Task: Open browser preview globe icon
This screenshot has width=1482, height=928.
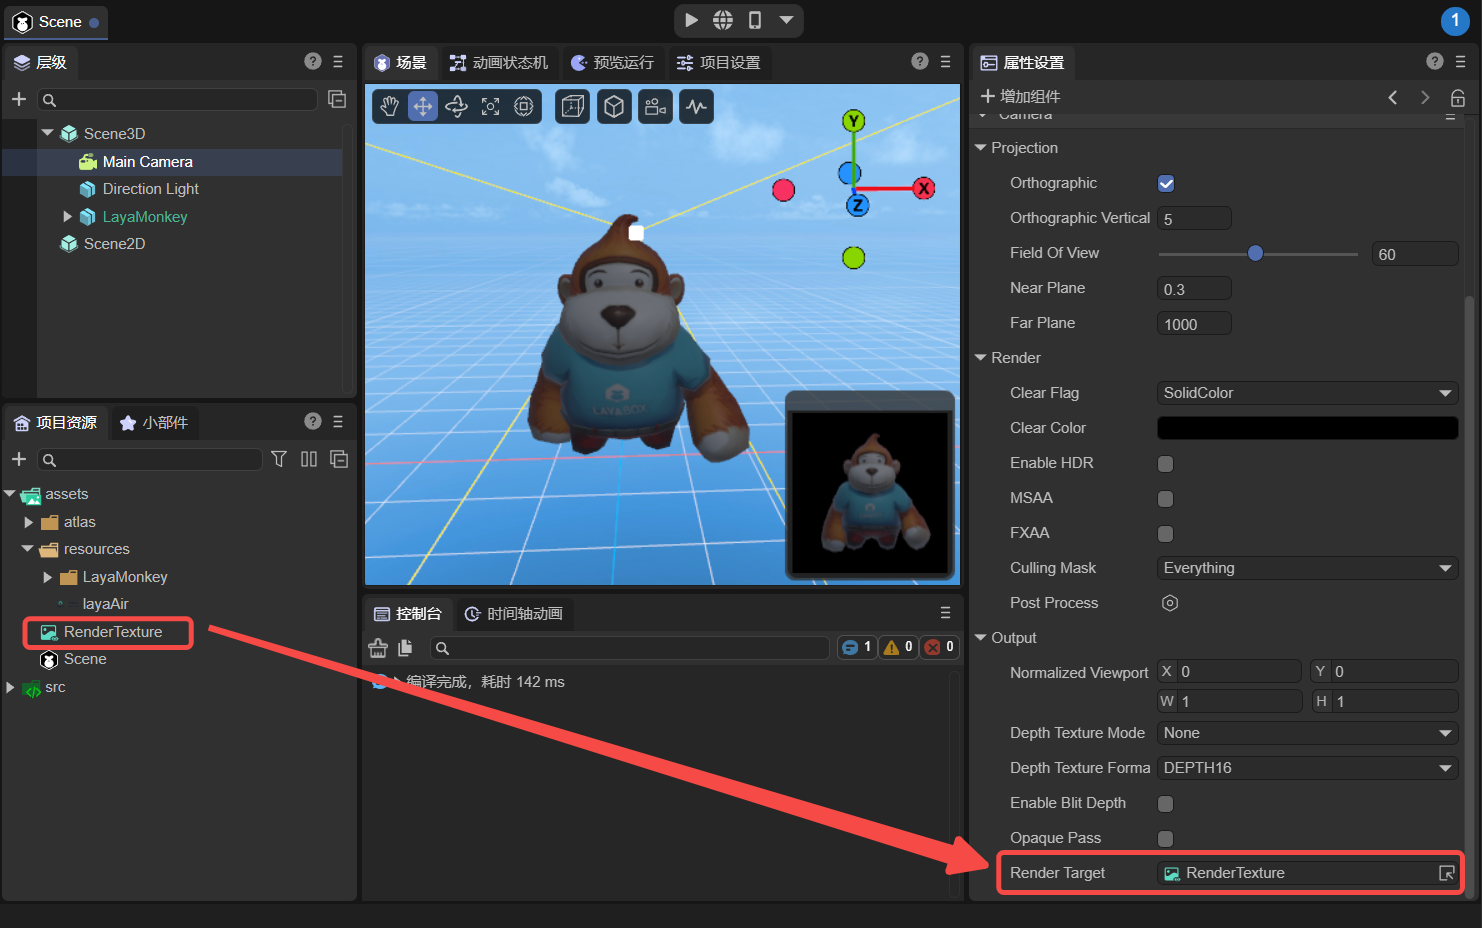Action: [723, 20]
